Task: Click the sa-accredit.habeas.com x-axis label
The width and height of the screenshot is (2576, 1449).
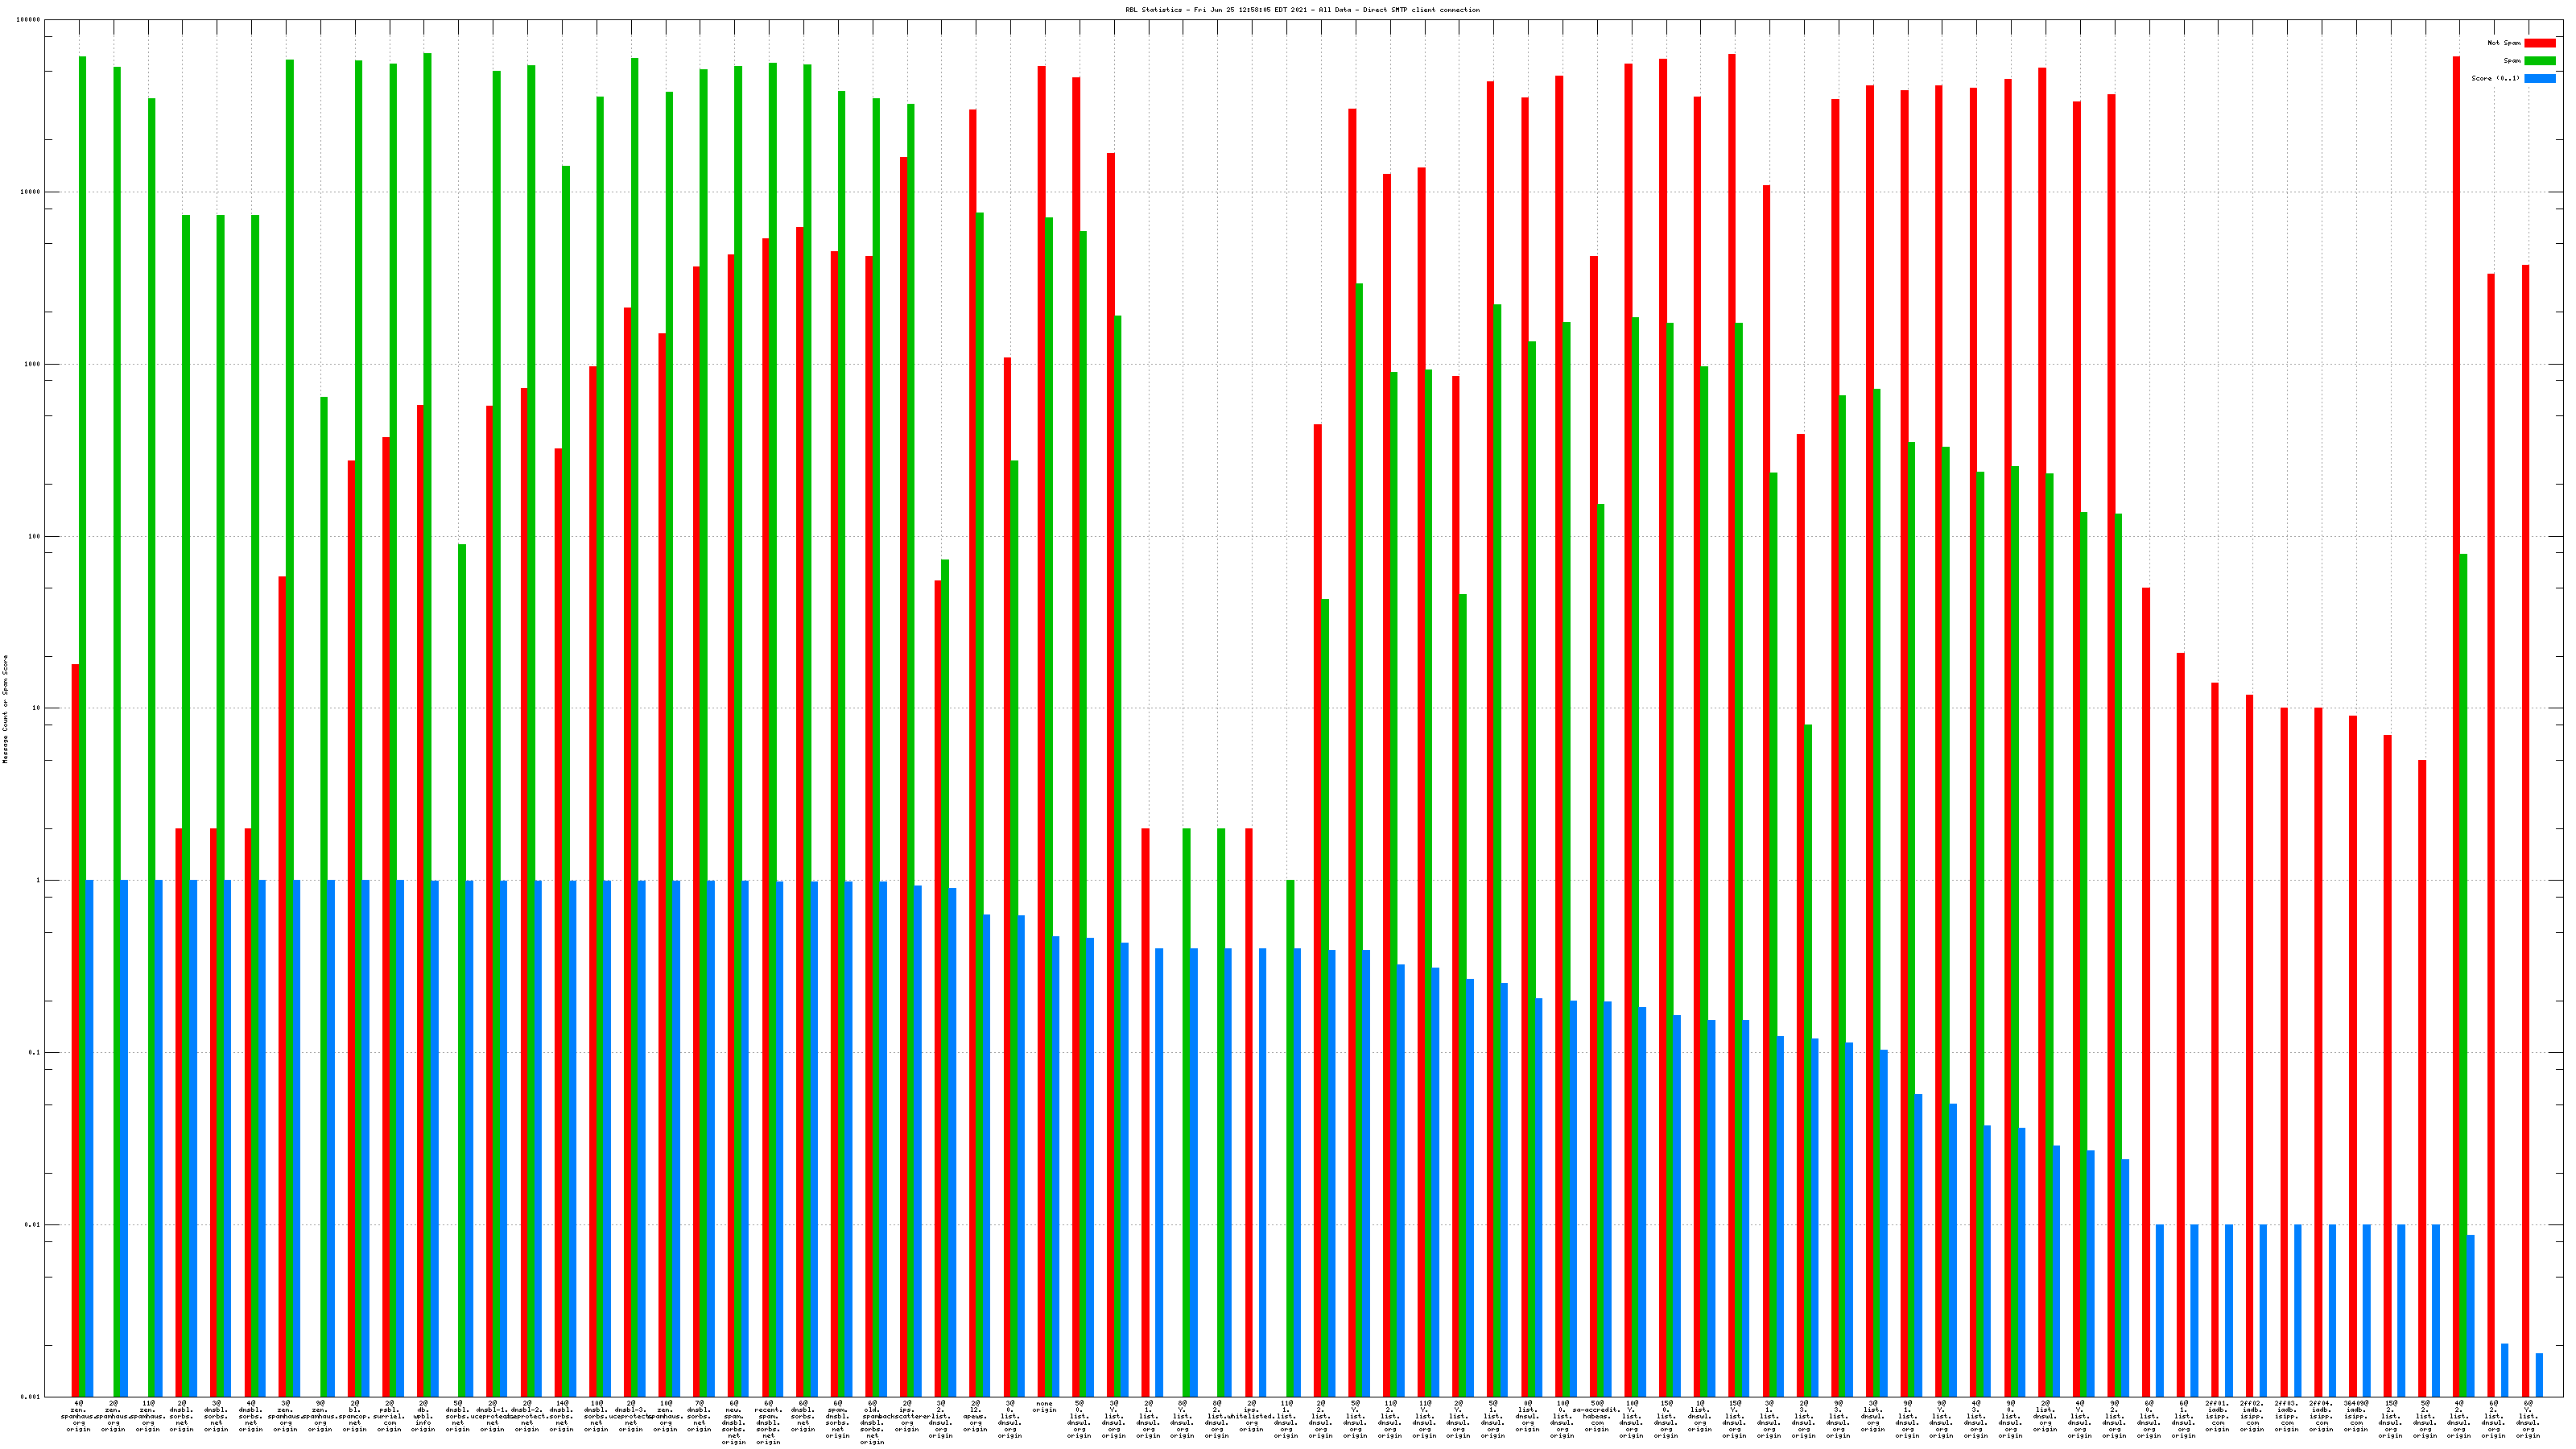Action: [x=1596, y=1416]
